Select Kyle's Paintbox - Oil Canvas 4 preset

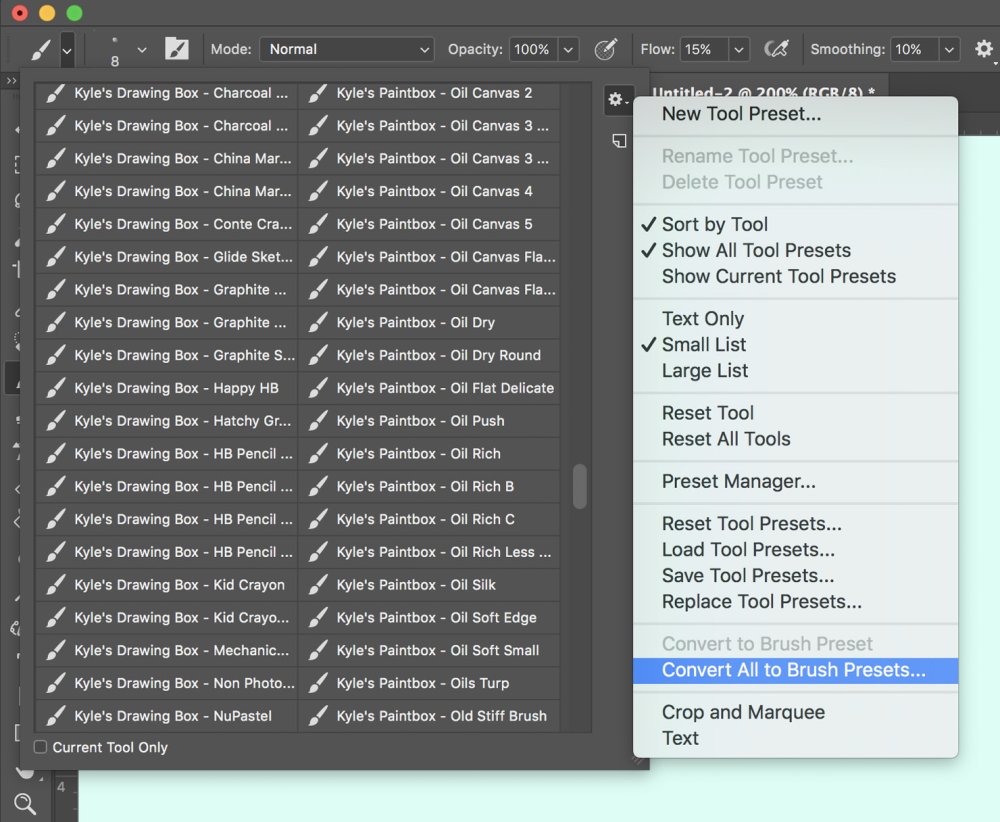click(429, 191)
